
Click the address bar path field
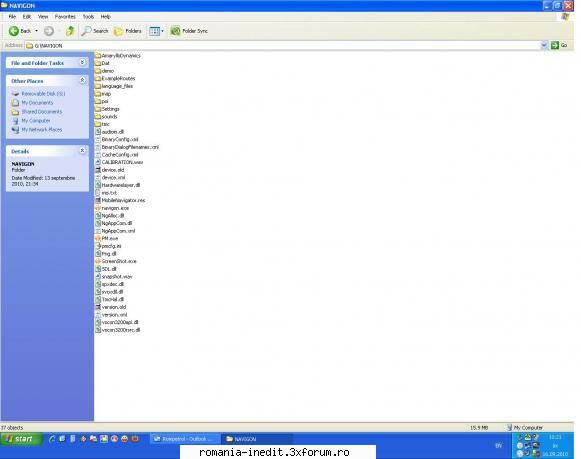pos(283,46)
